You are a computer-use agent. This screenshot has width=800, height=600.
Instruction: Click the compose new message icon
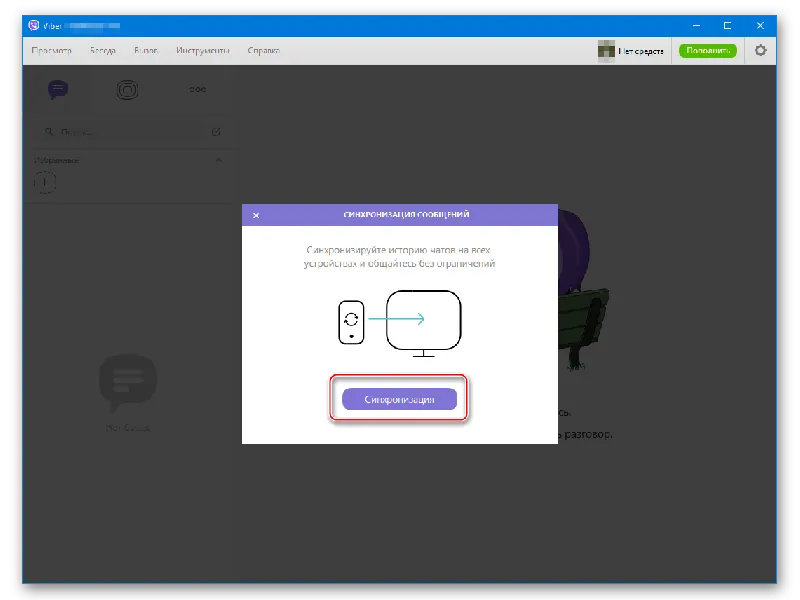click(217, 131)
